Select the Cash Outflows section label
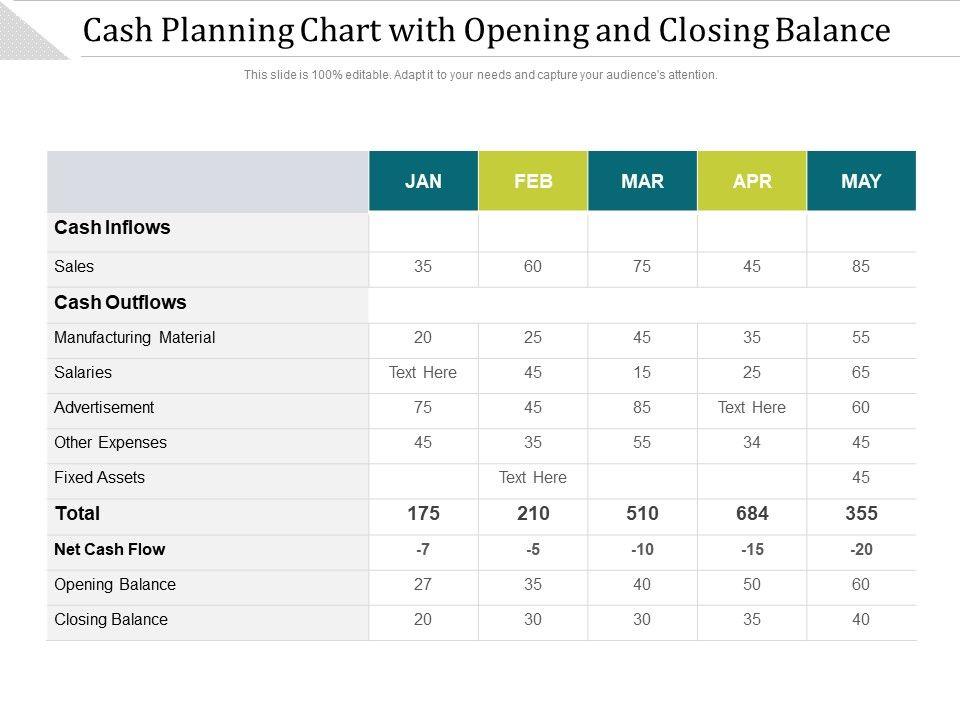The image size is (960, 720). [120, 302]
